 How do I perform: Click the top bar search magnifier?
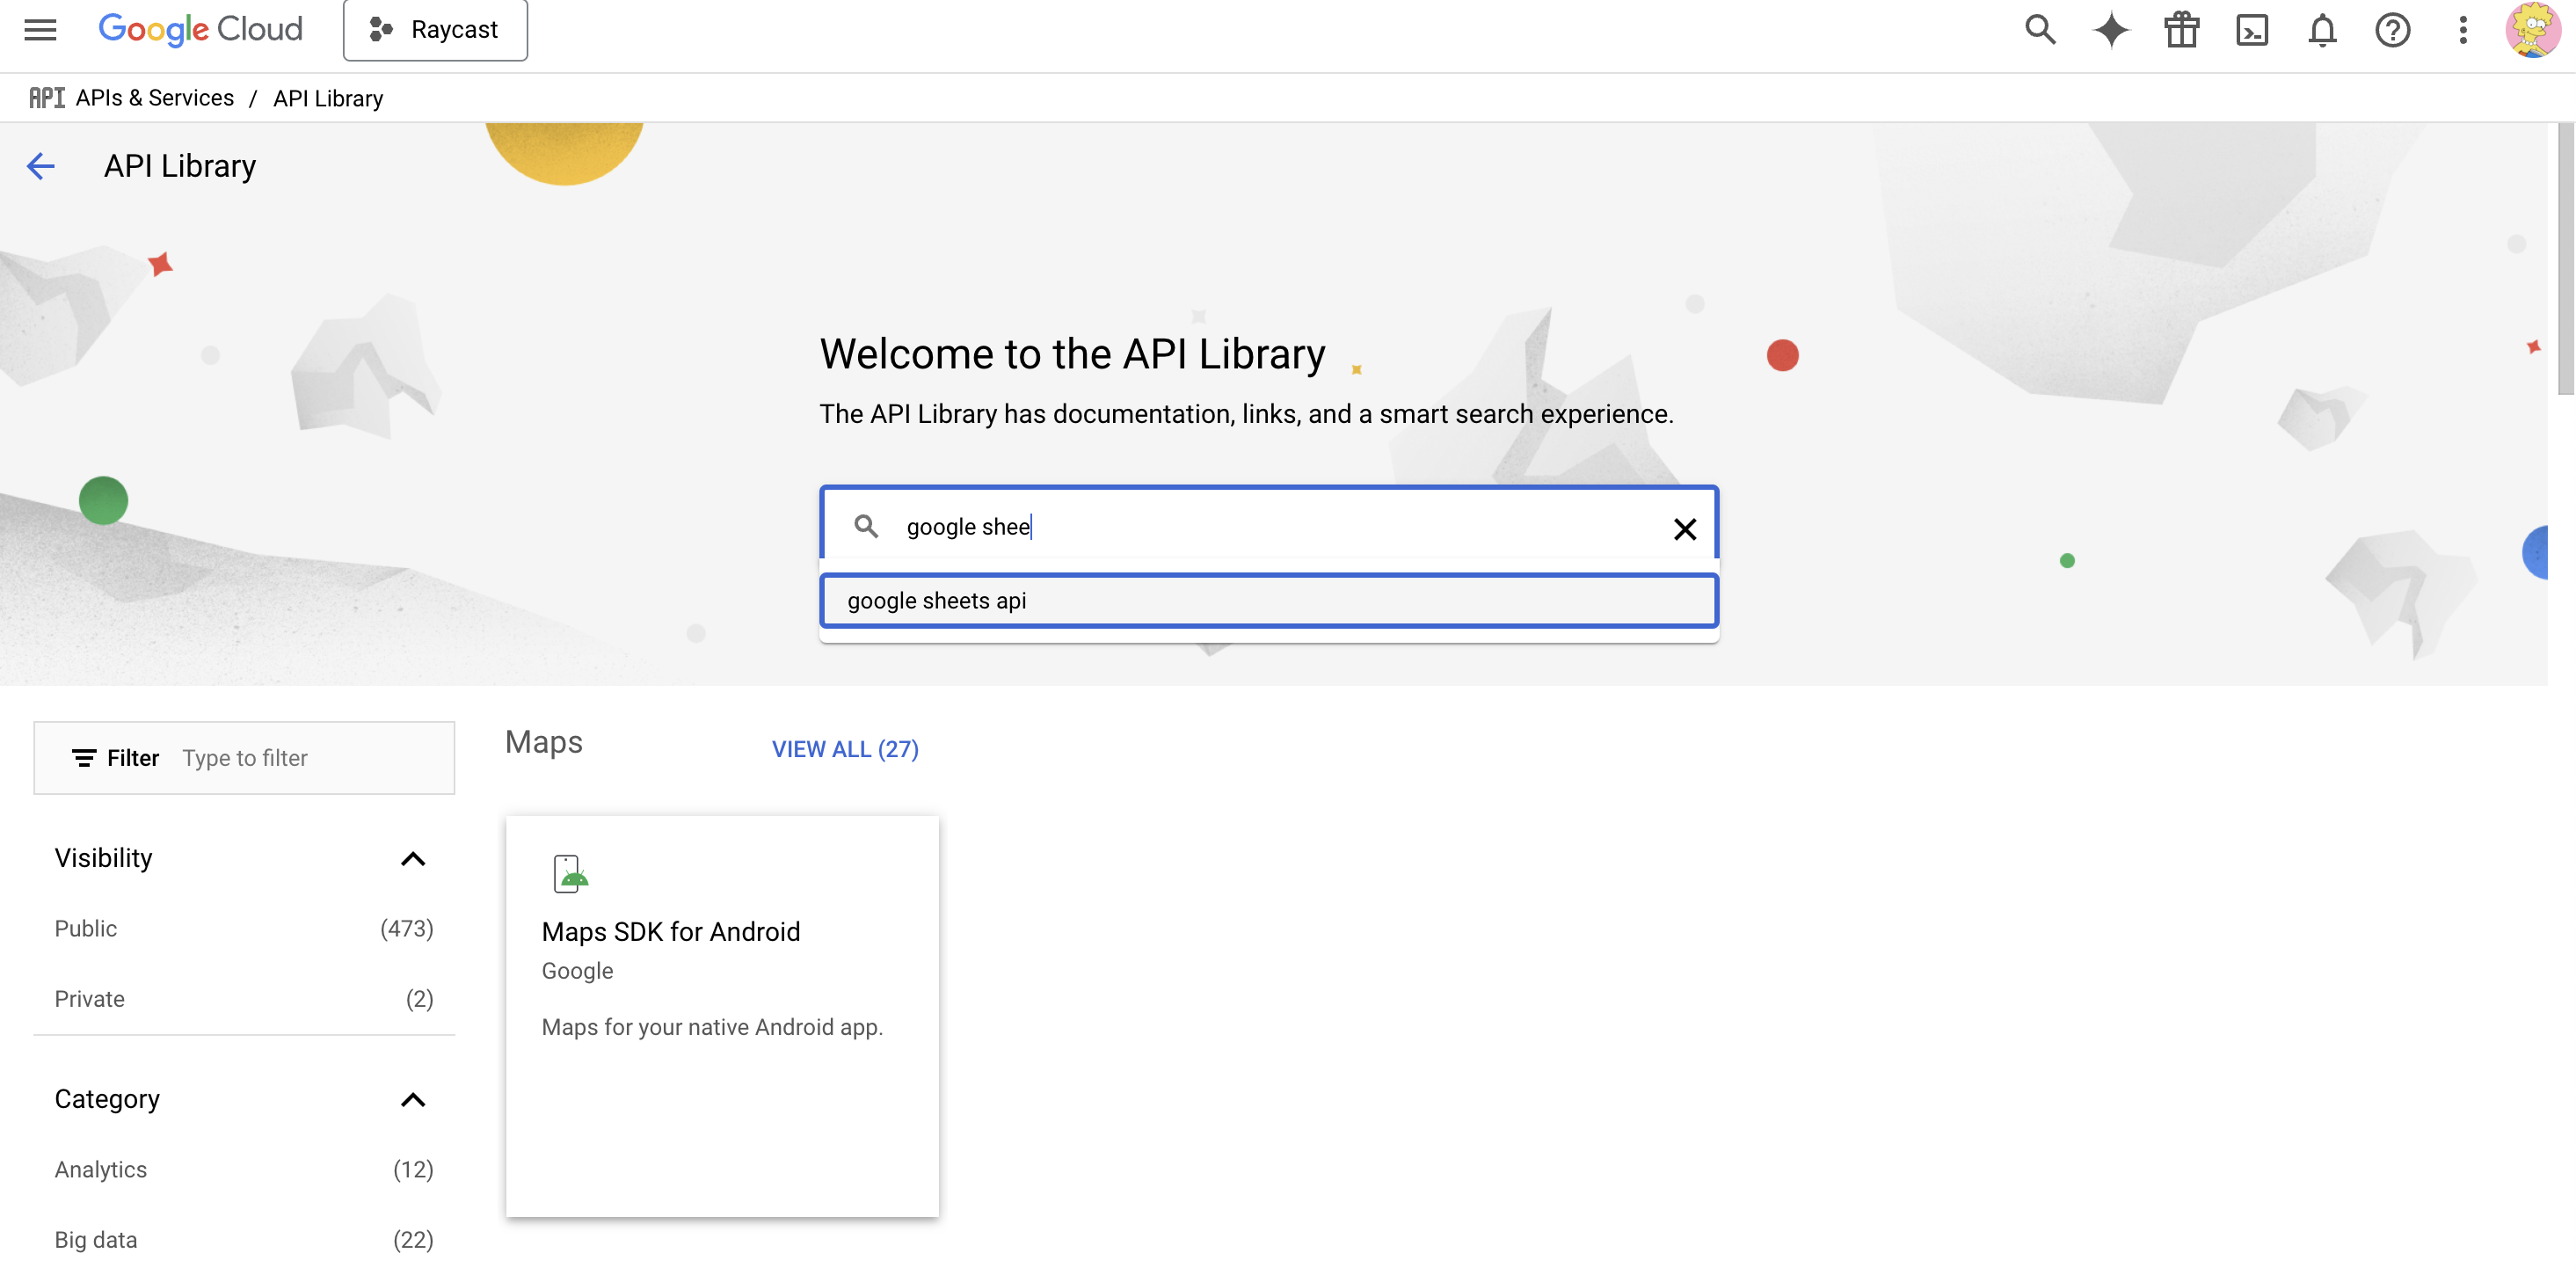point(2040,30)
